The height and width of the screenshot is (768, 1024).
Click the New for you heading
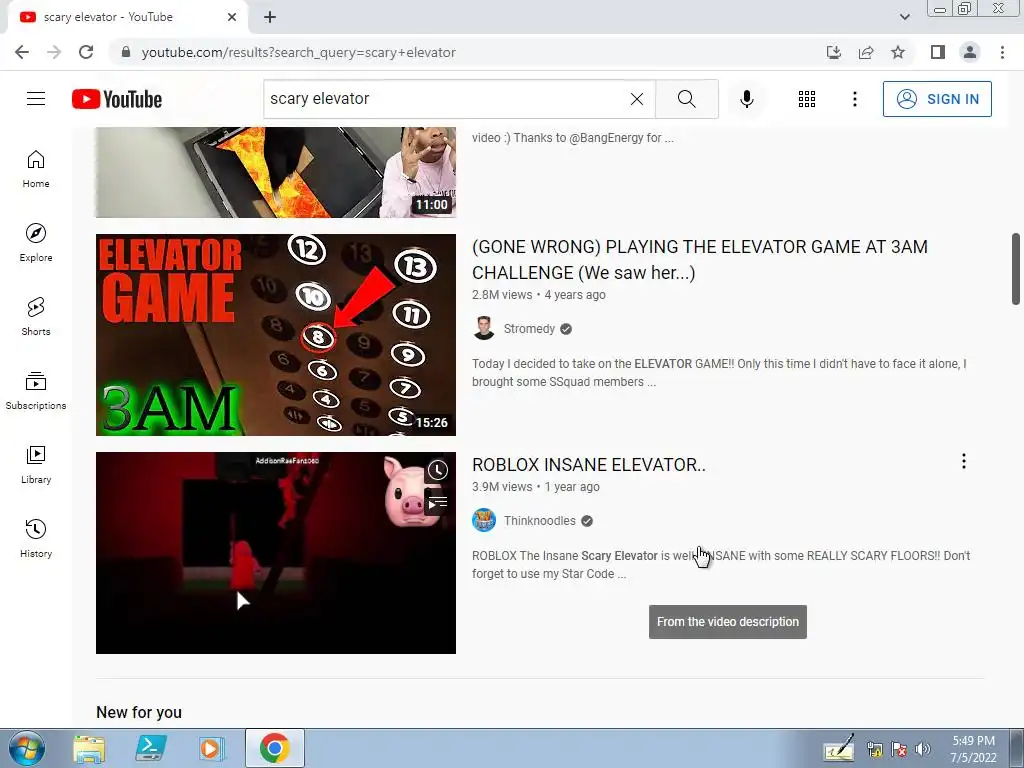coord(138,712)
